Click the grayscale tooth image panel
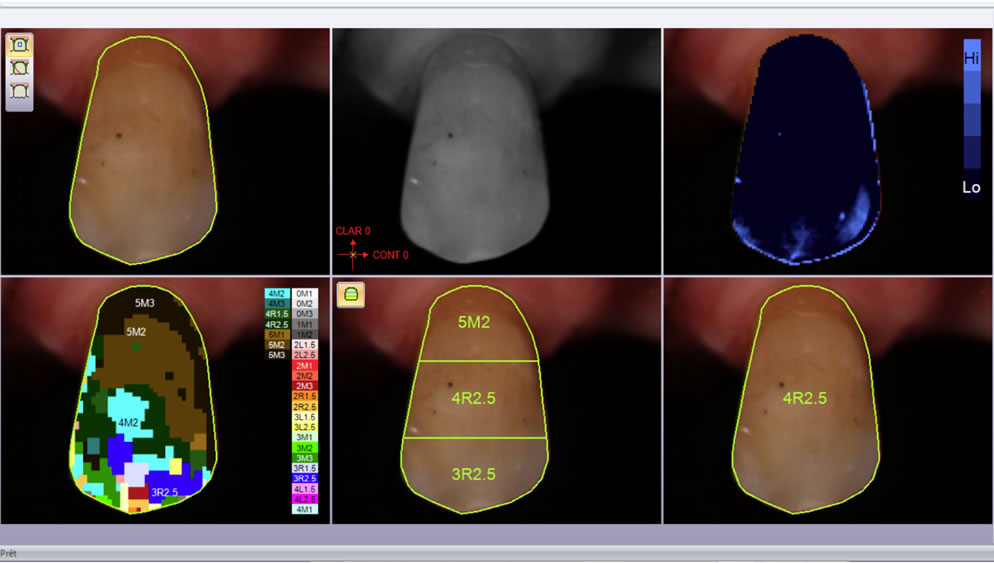The height and width of the screenshot is (563, 994). click(496, 150)
